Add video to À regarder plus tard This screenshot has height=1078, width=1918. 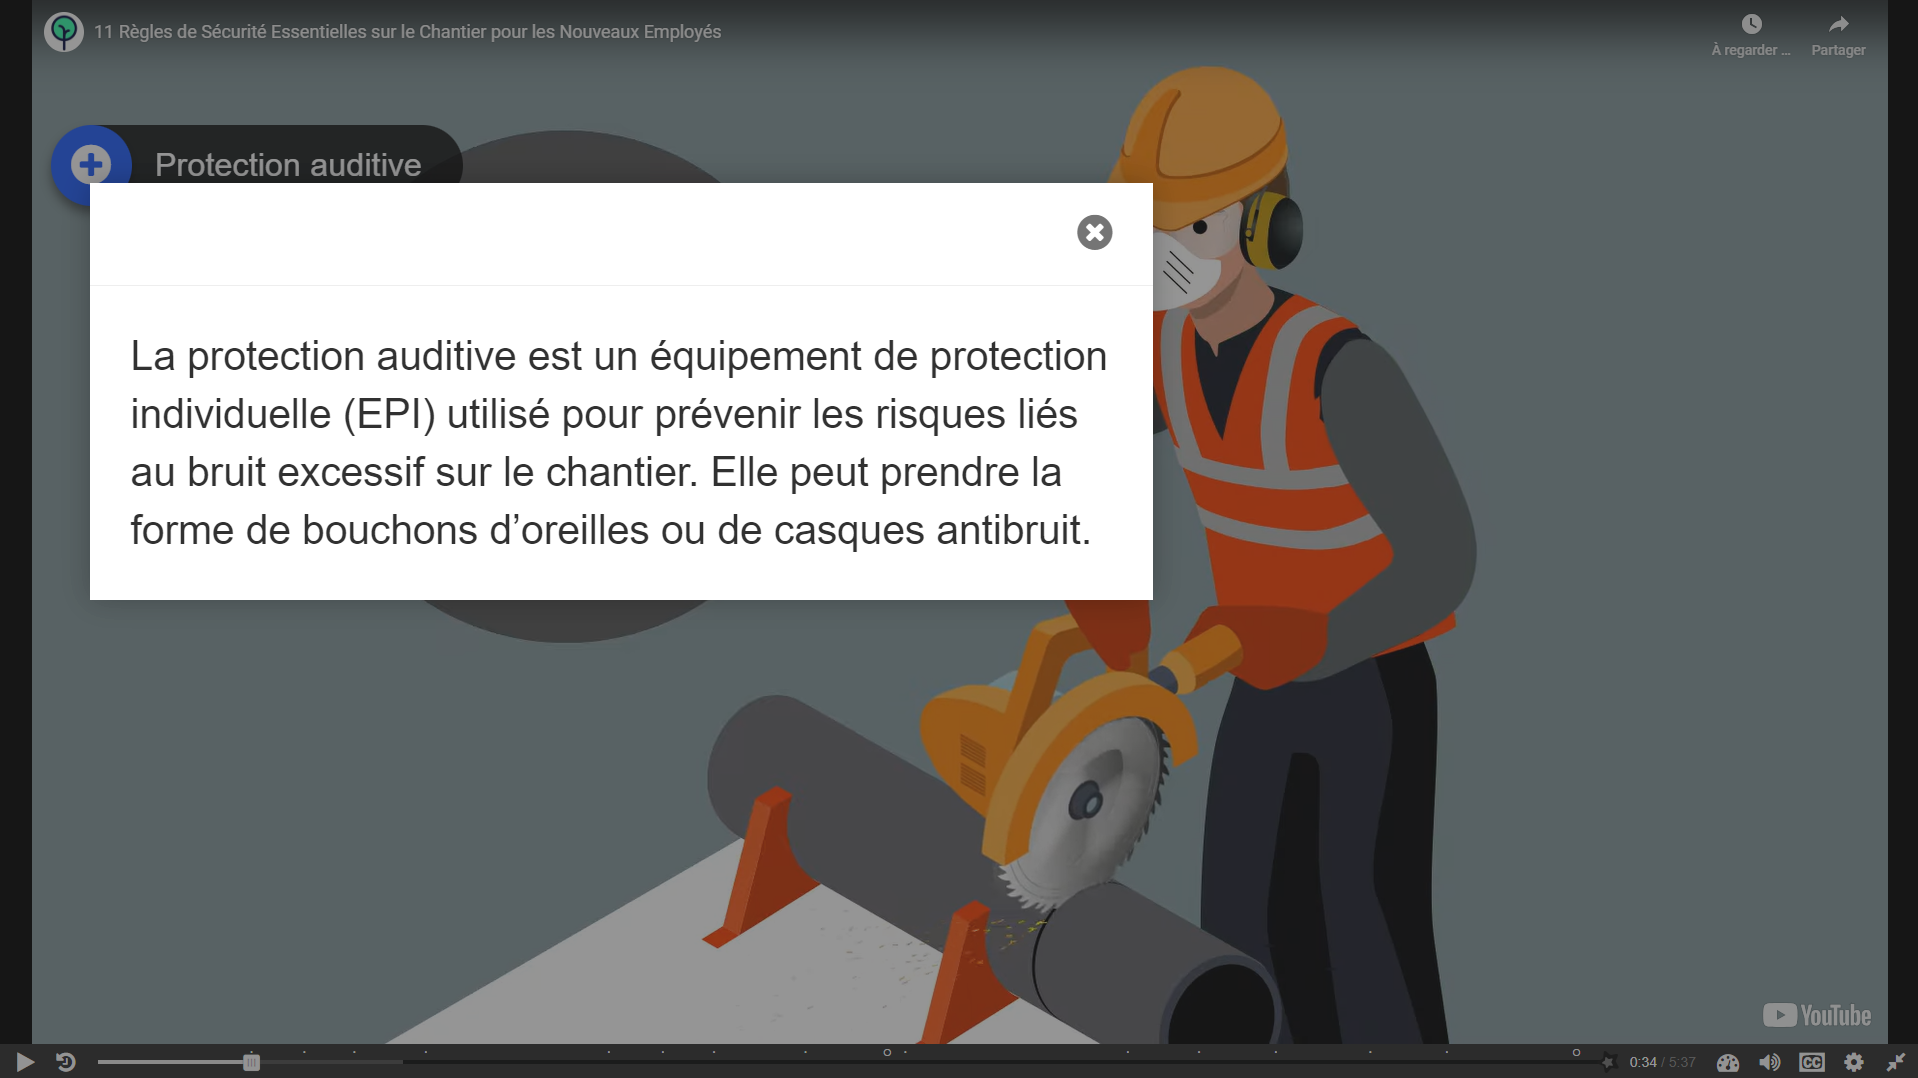click(1751, 35)
